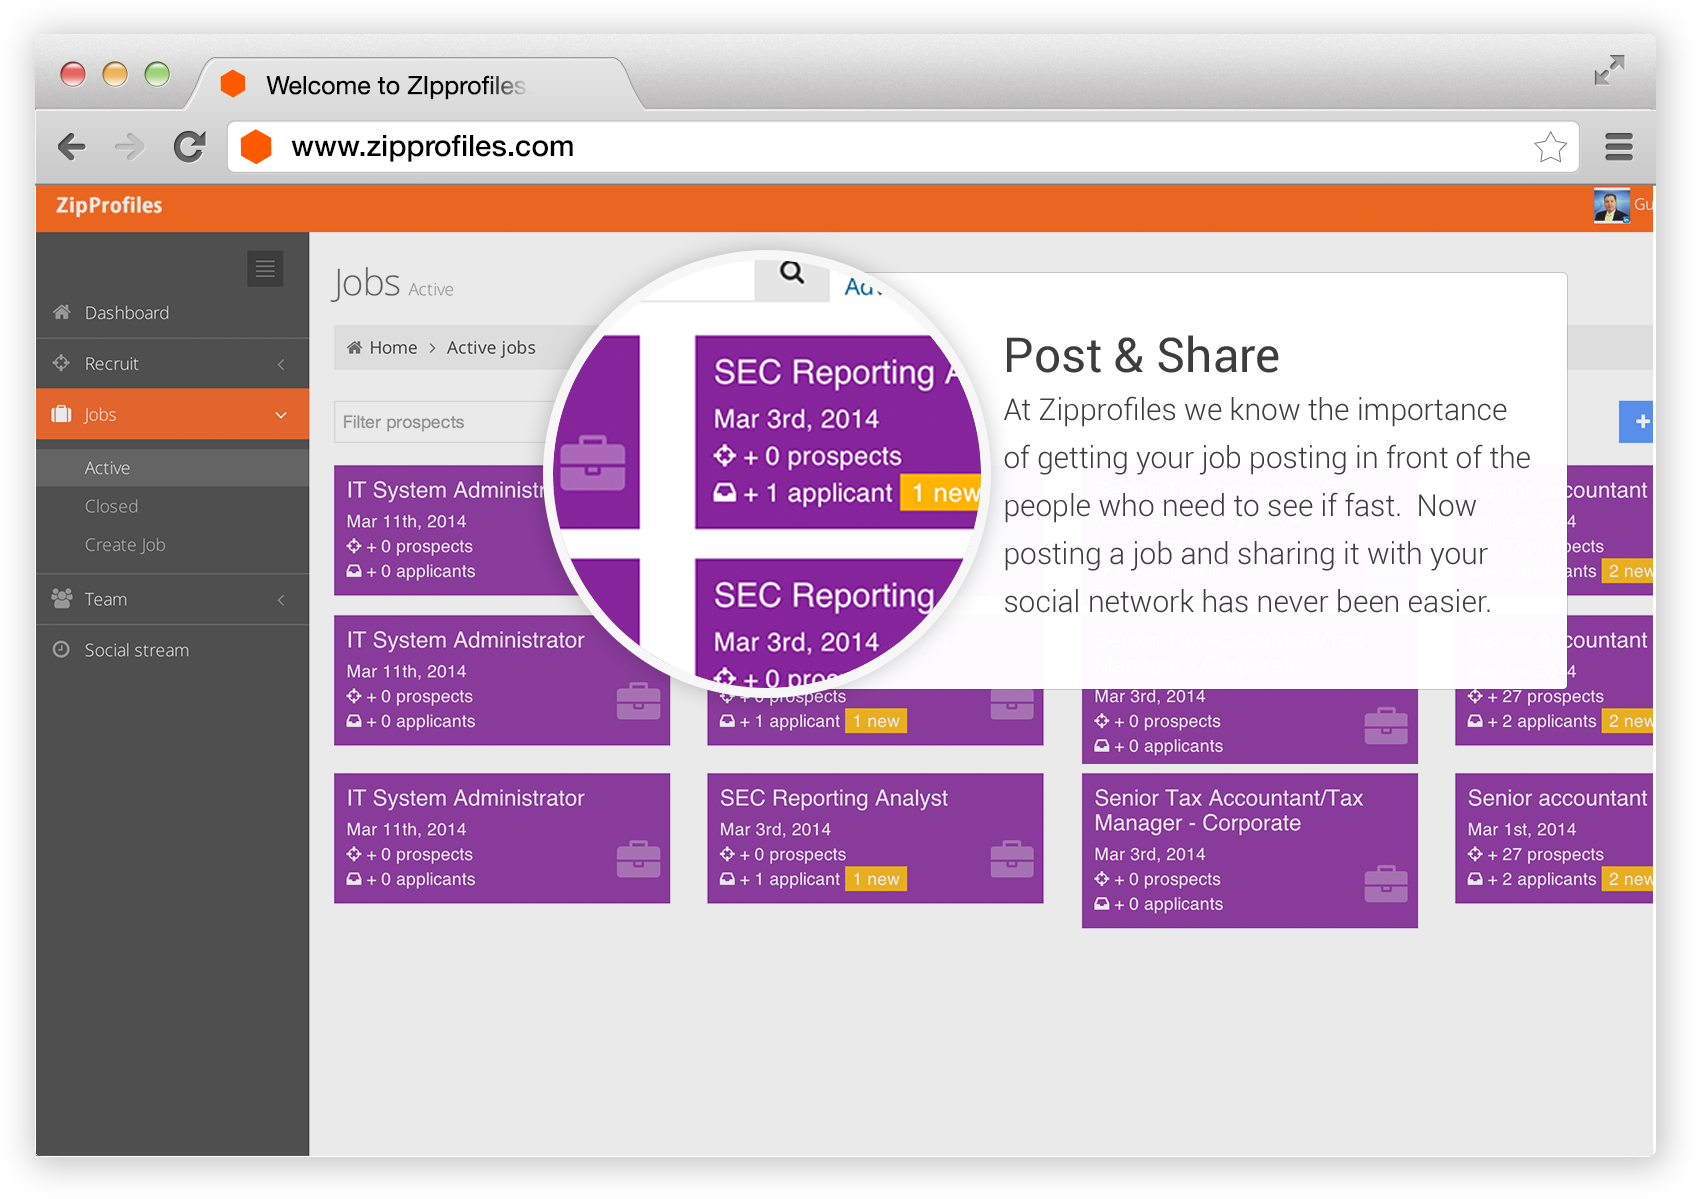Click the Home breadcrumb icon
This screenshot has width=1697, height=1199.
(355, 348)
